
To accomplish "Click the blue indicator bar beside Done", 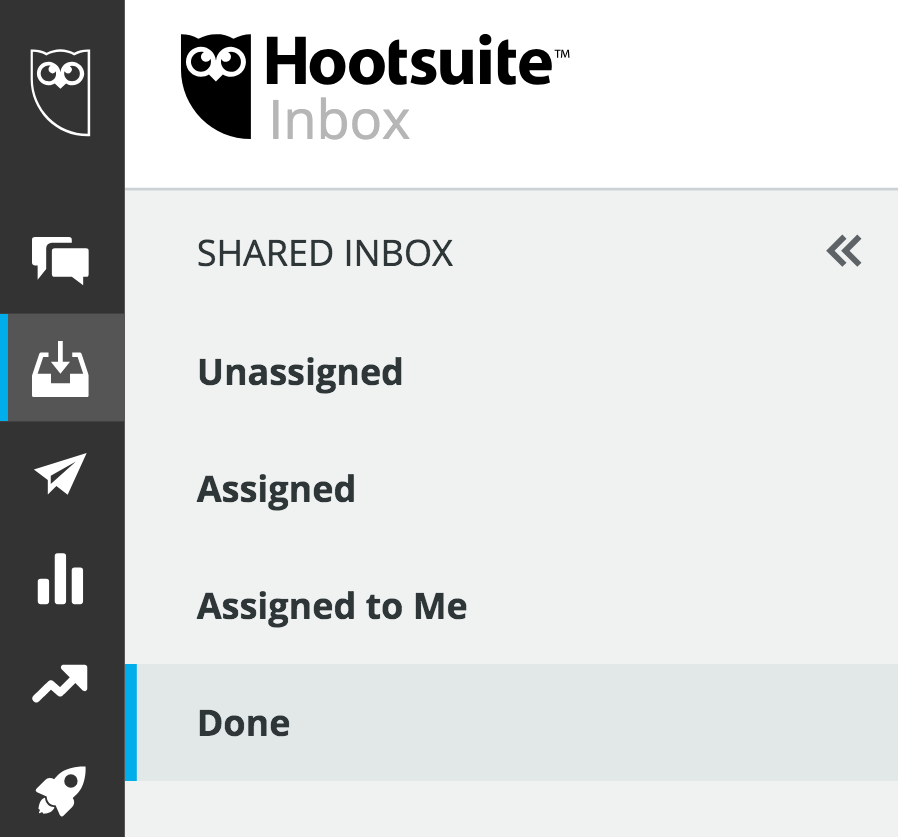I will click(x=131, y=722).
